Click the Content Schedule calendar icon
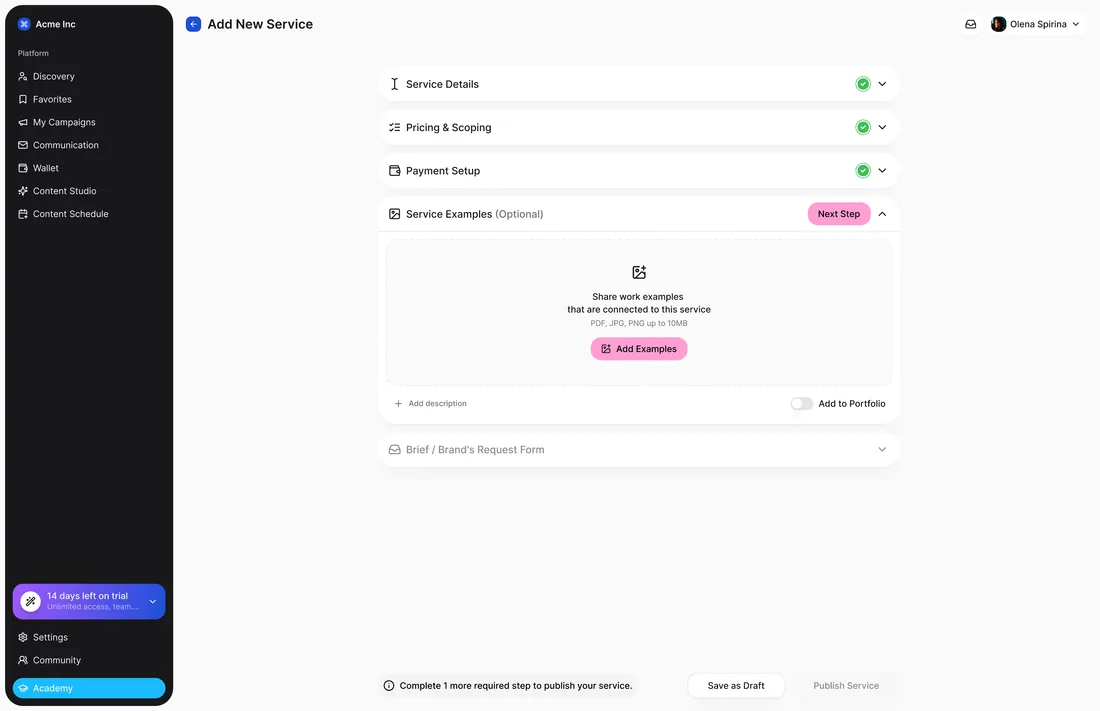Image resolution: width=1100 pixels, height=711 pixels. [x=22, y=213]
